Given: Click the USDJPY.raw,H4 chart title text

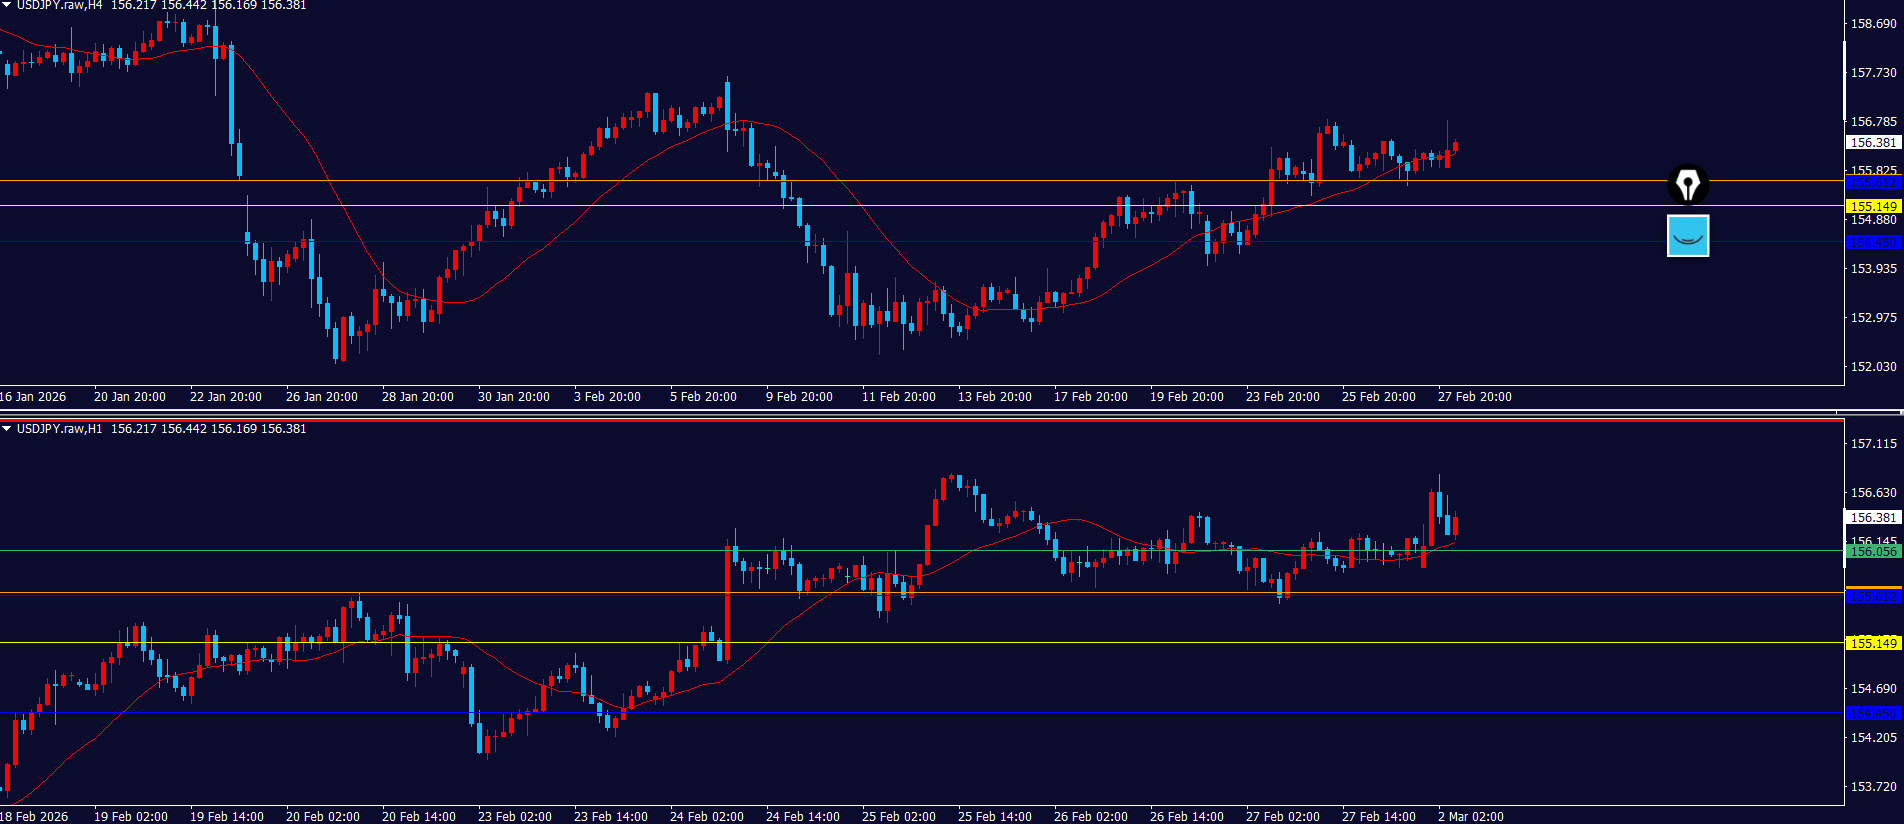Looking at the screenshot, I should coord(59,6).
